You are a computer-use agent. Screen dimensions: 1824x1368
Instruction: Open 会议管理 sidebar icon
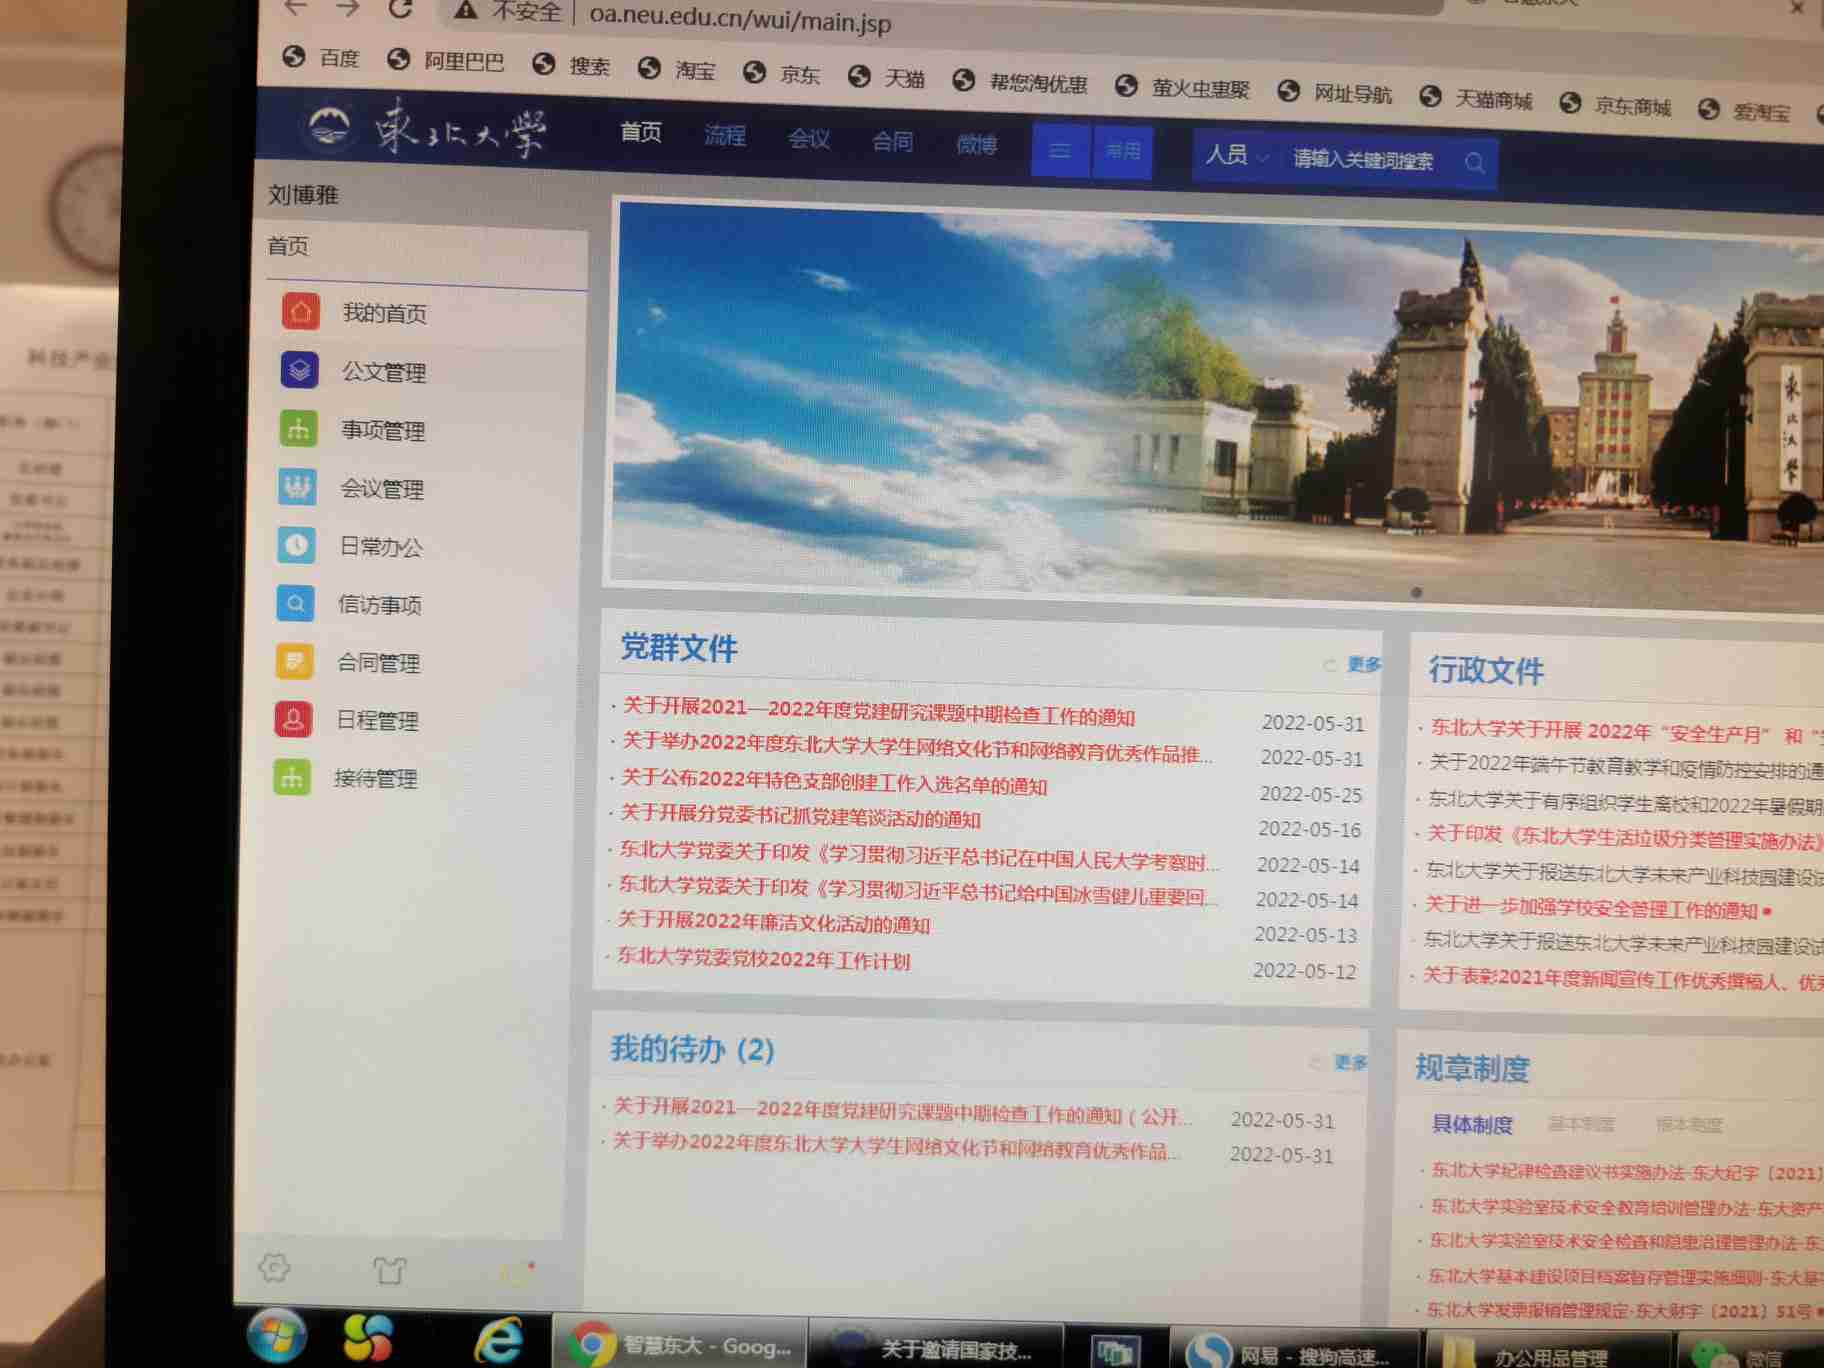(x=297, y=487)
